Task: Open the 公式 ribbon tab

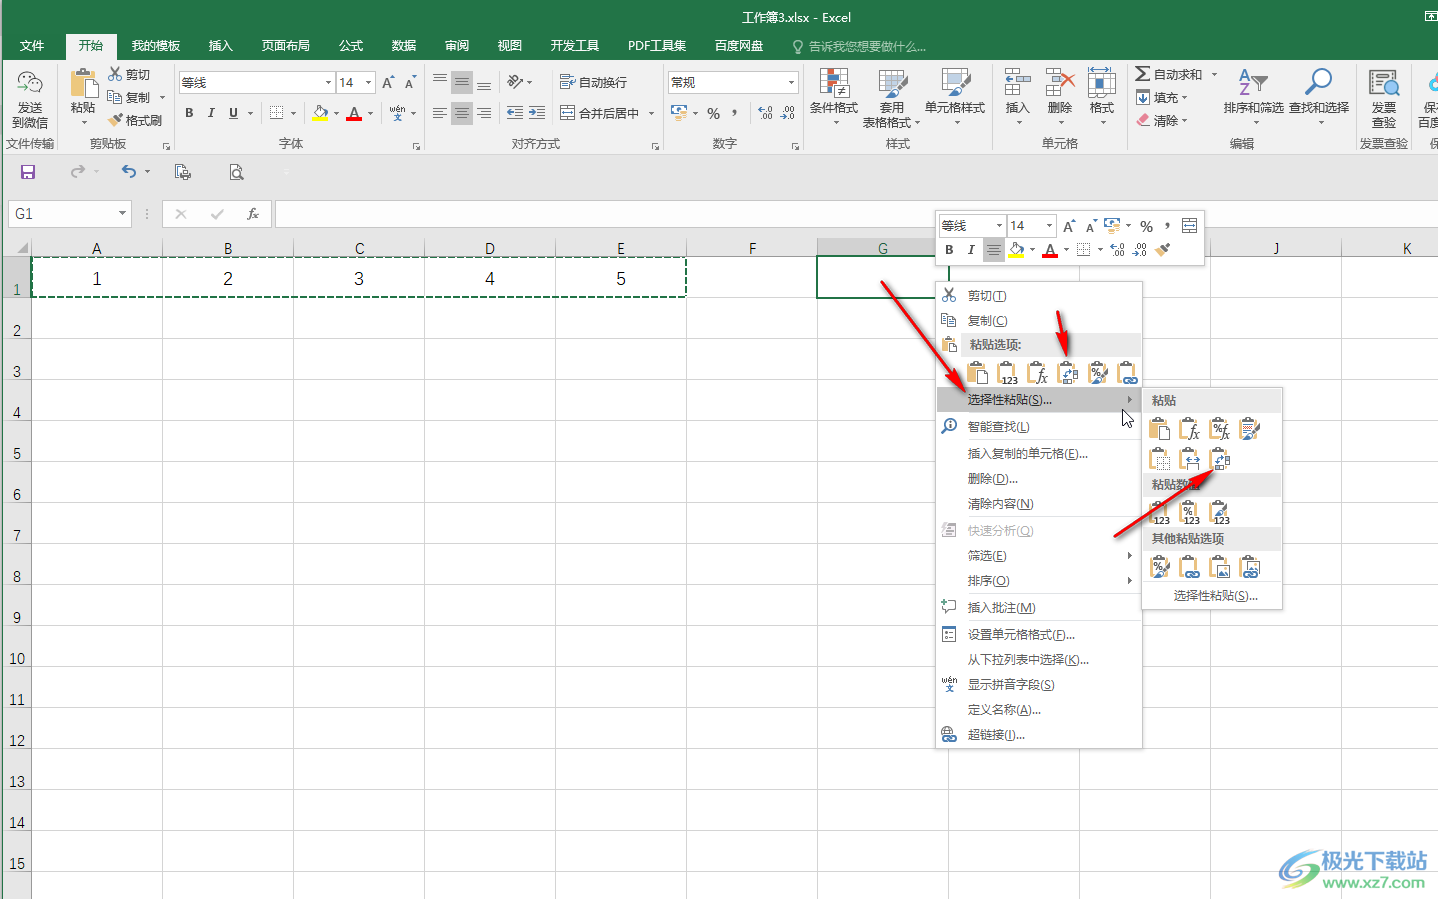Action: [351, 46]
